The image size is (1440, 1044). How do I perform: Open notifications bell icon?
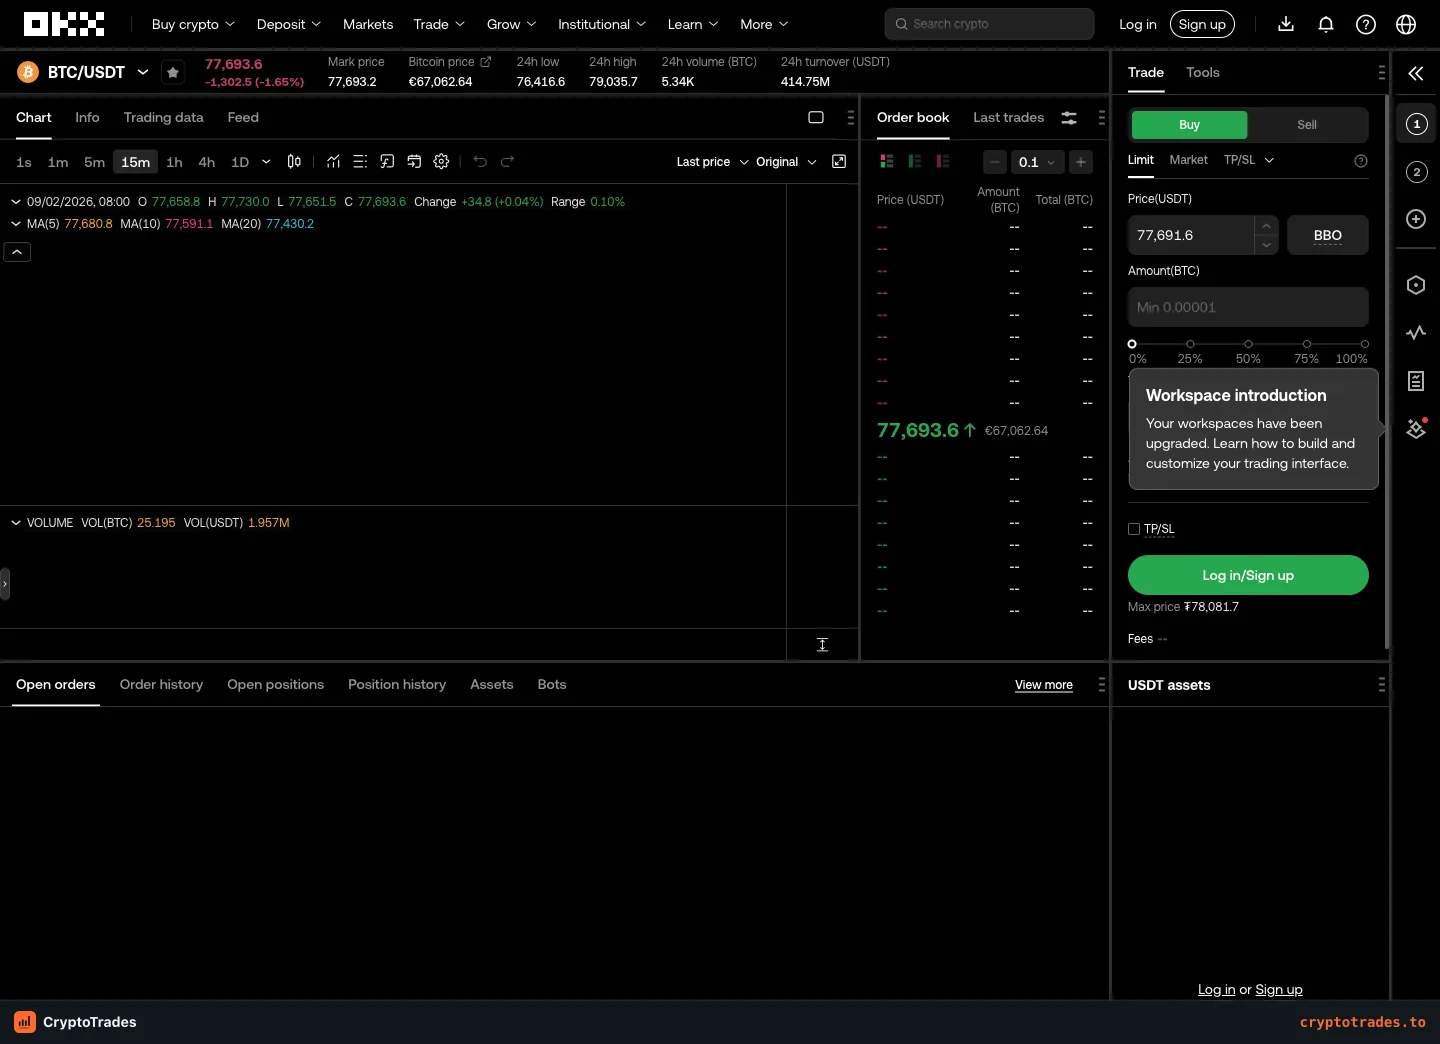pos(1326,24)
